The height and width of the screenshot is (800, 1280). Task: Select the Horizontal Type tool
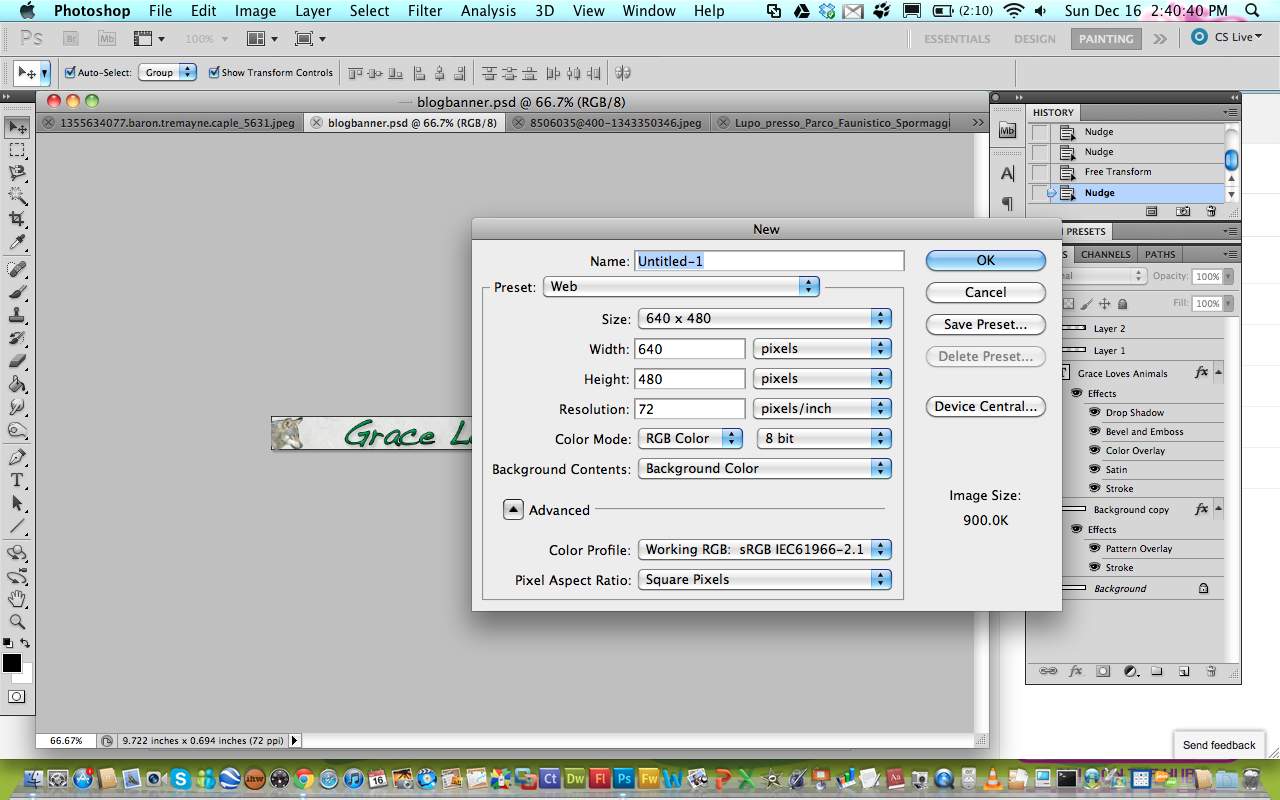pos(18,480)
